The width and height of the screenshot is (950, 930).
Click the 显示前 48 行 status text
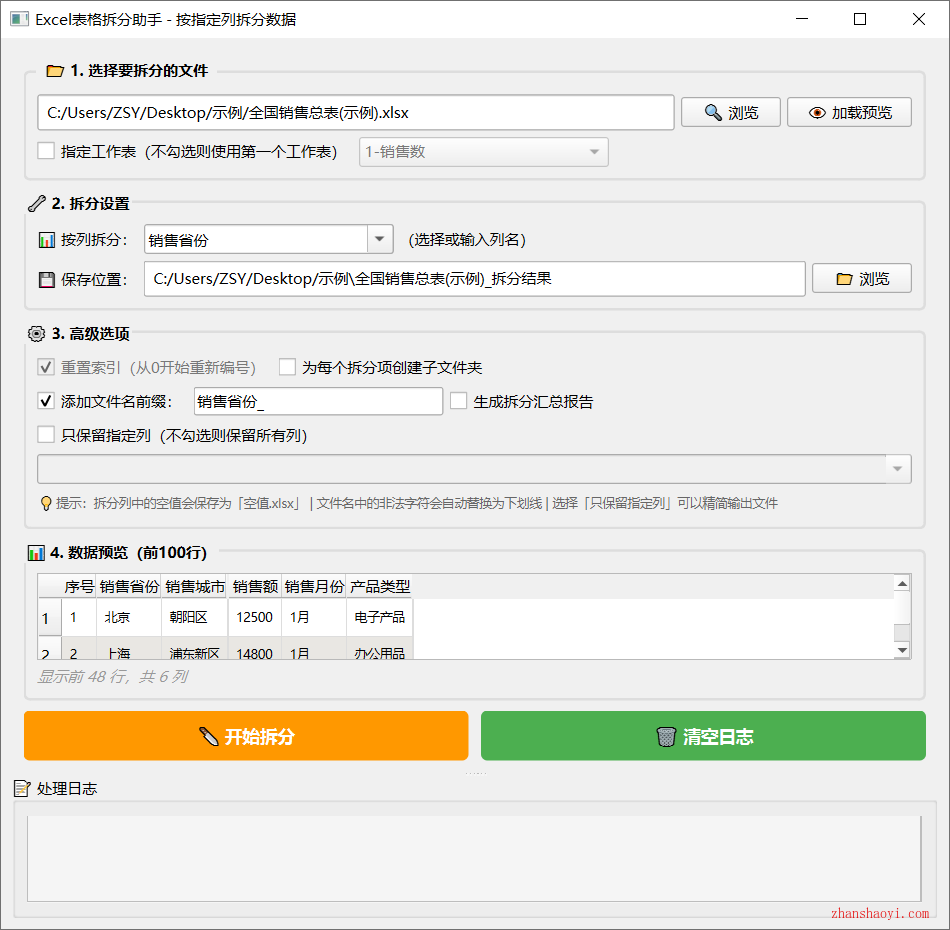(x=113, y=676)
